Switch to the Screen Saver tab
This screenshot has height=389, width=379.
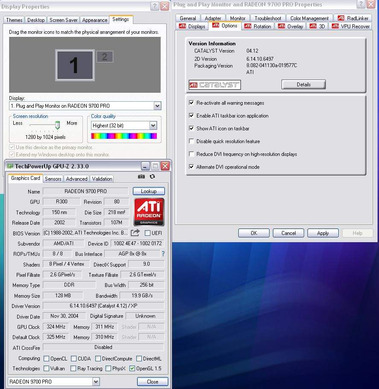click(x=63, y=20)
